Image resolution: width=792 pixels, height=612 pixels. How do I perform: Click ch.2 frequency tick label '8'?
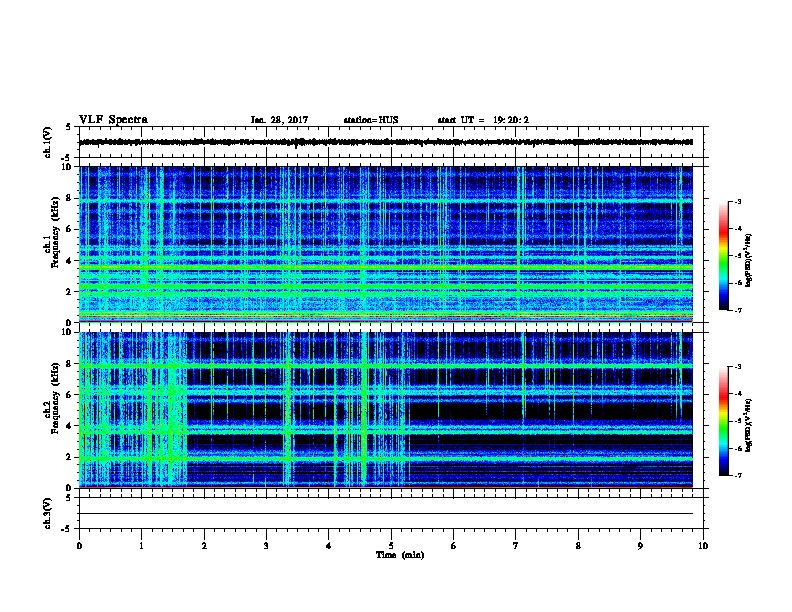point(70,364)
